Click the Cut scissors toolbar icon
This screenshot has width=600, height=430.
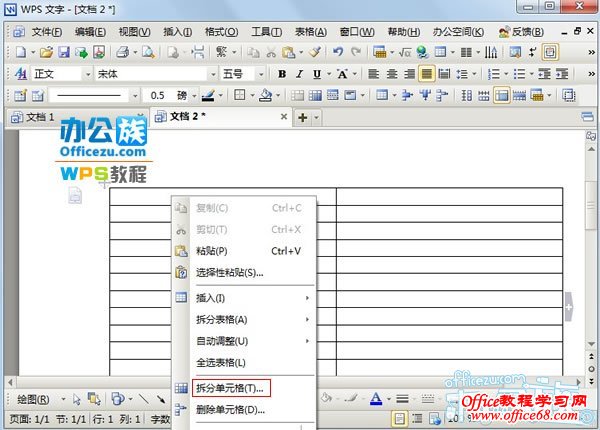[271, 52]
